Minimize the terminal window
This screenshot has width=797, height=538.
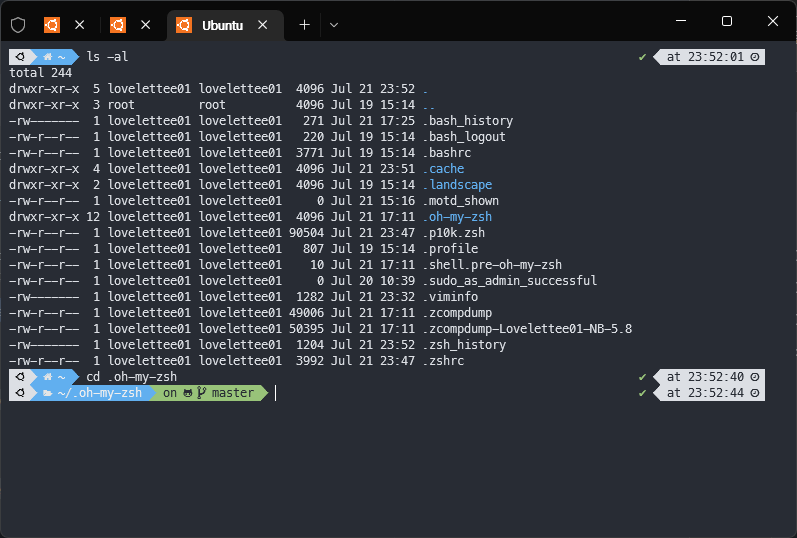tap(681, 21)
